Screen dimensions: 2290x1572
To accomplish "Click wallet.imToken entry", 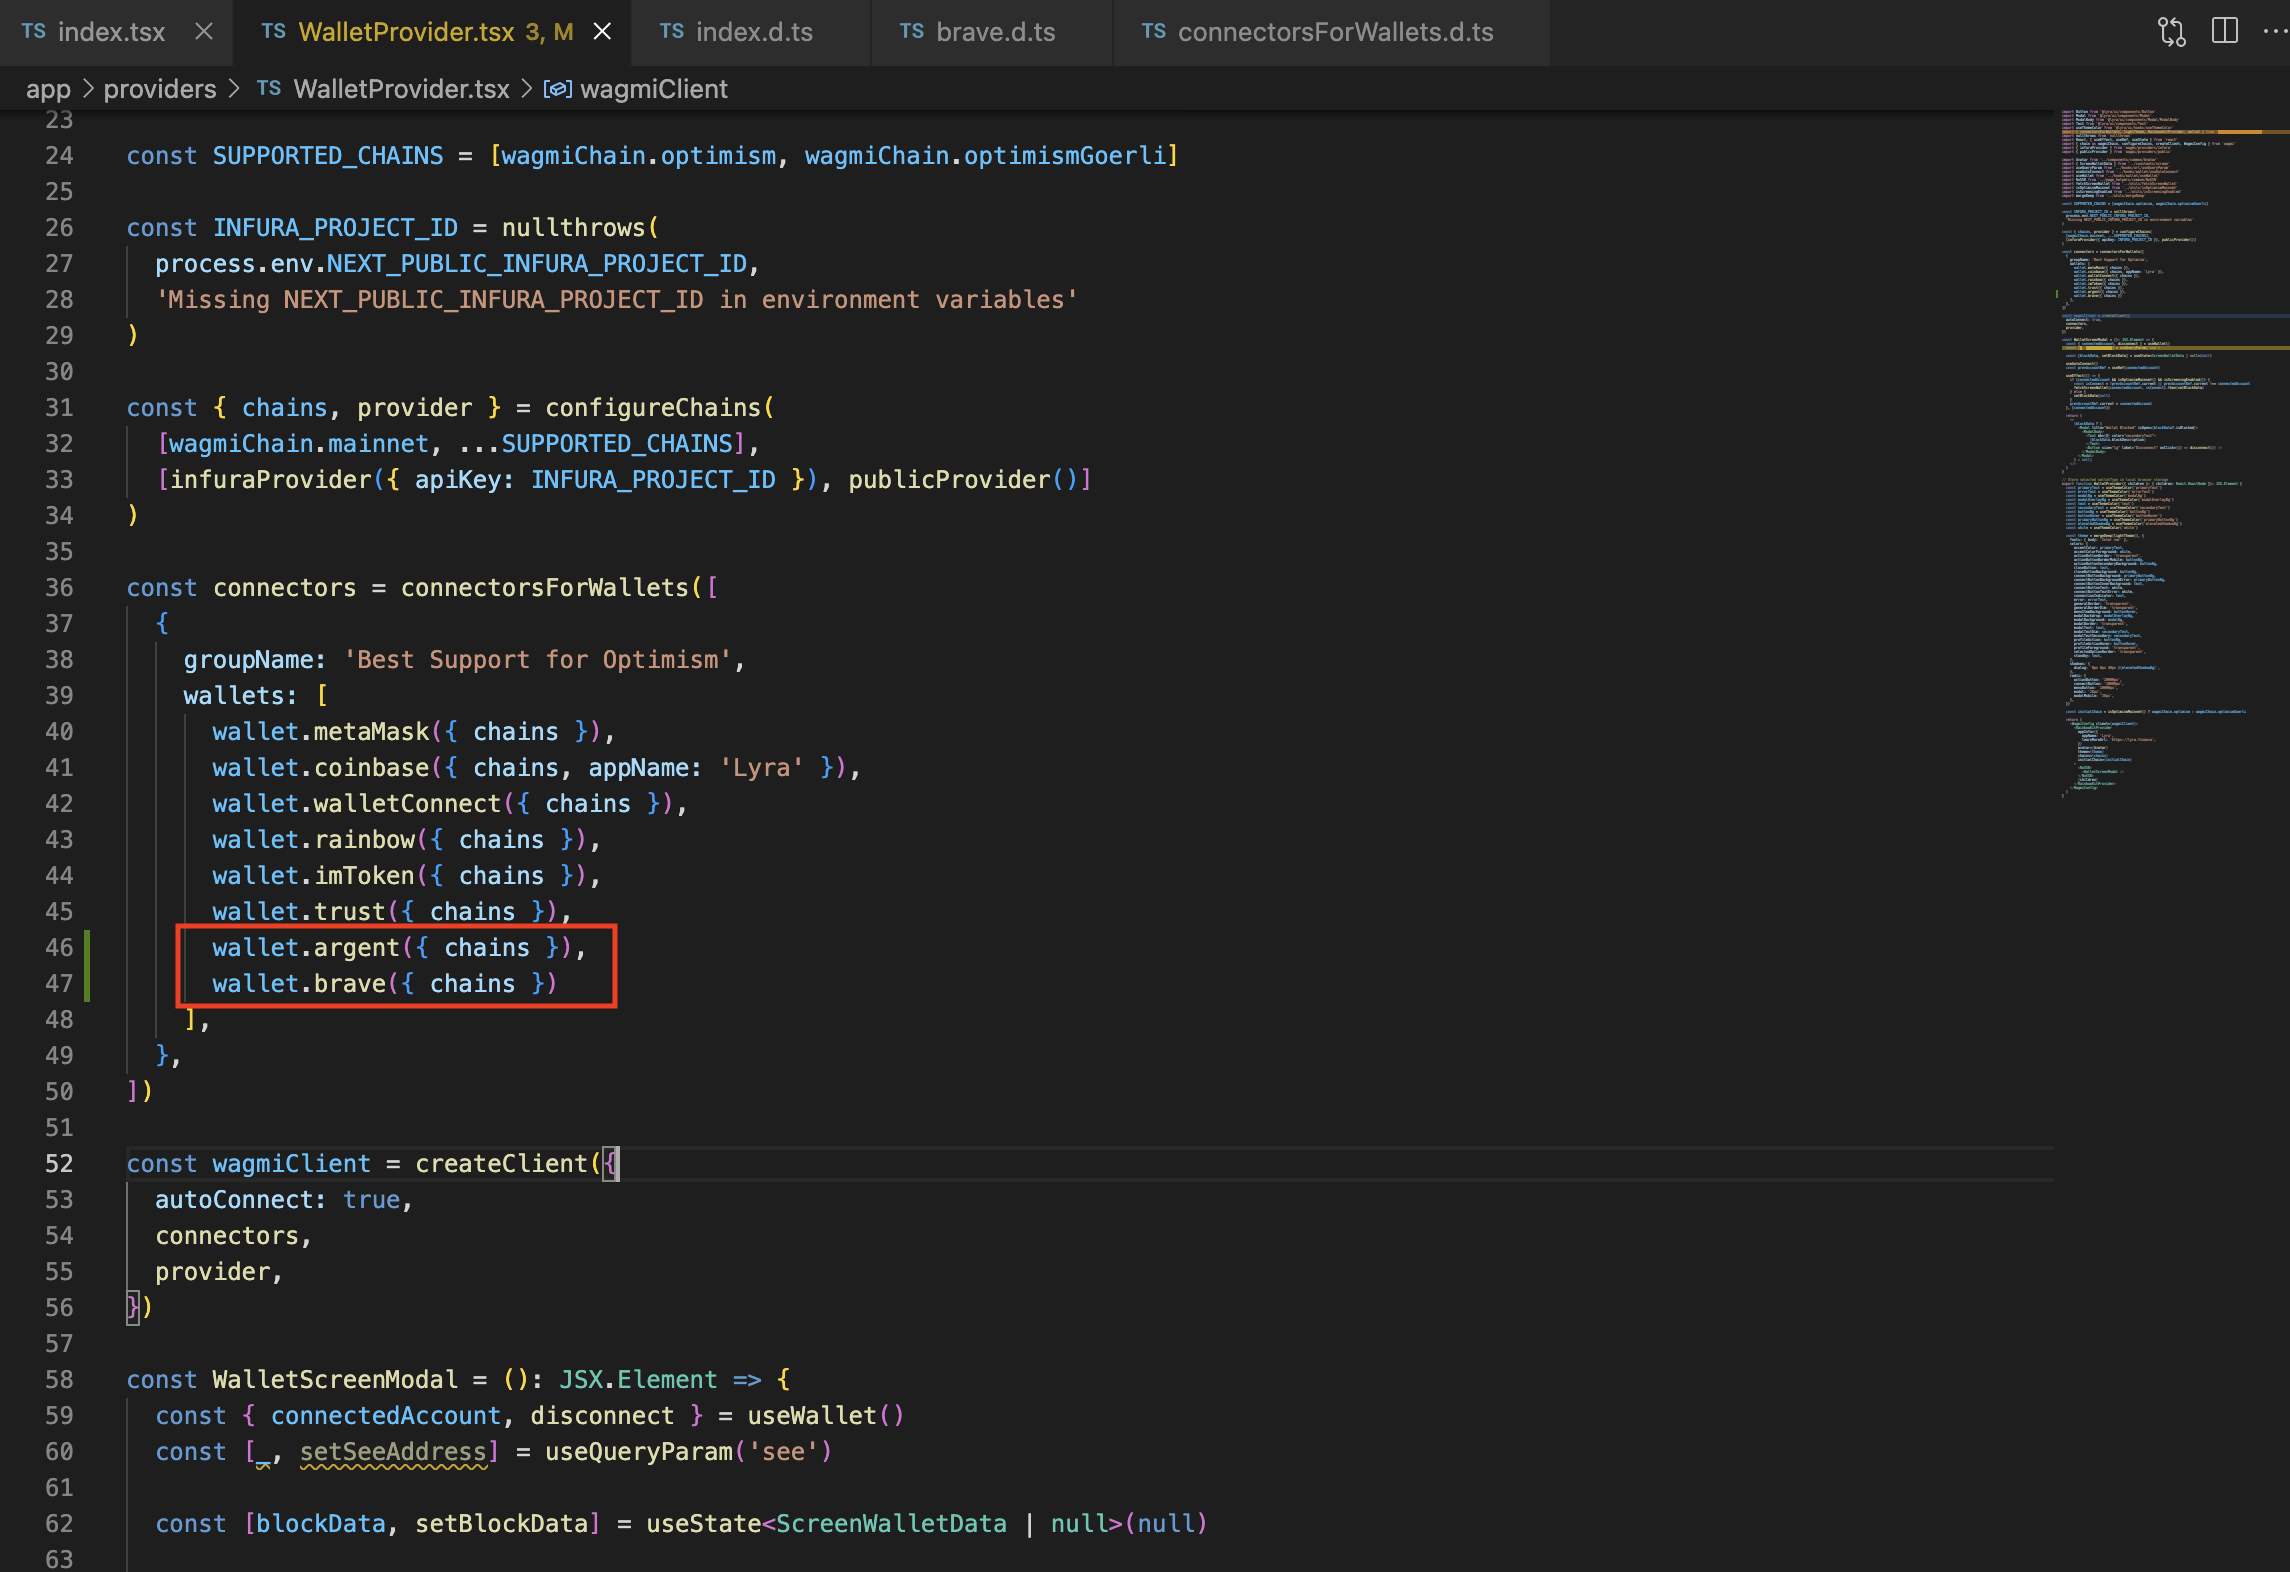I will (406, 876).
